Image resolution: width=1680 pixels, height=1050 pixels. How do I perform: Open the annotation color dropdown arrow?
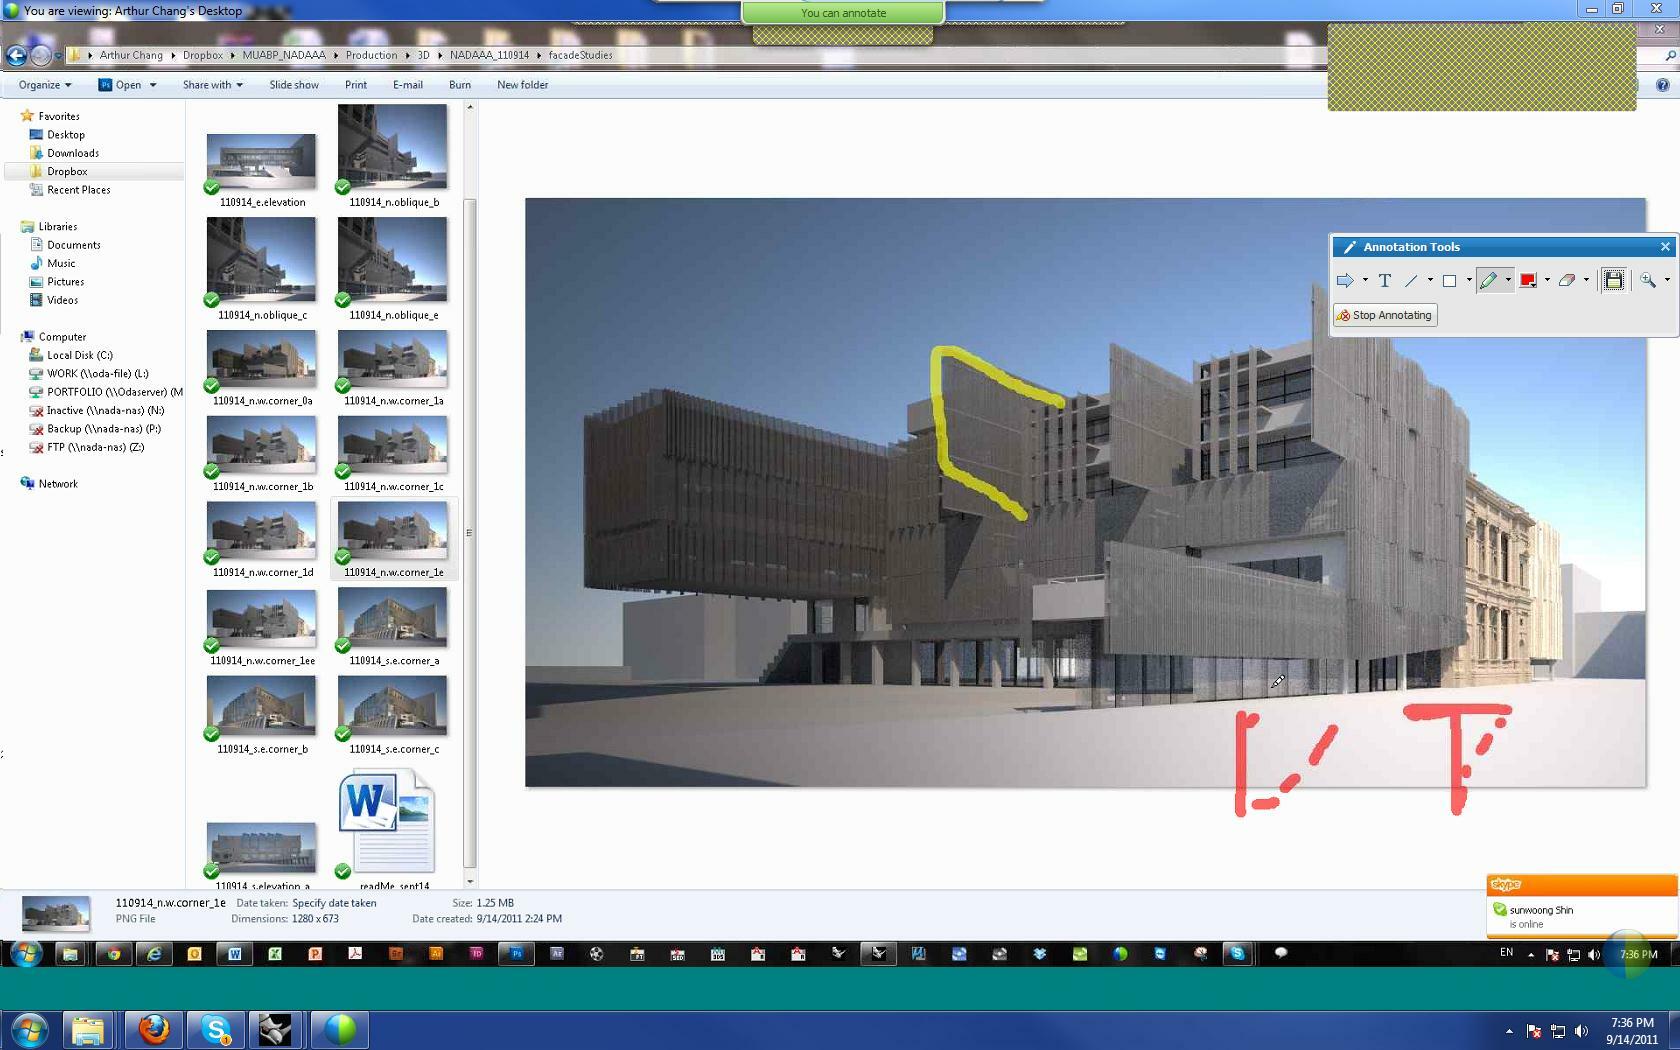click(1547, 281)
